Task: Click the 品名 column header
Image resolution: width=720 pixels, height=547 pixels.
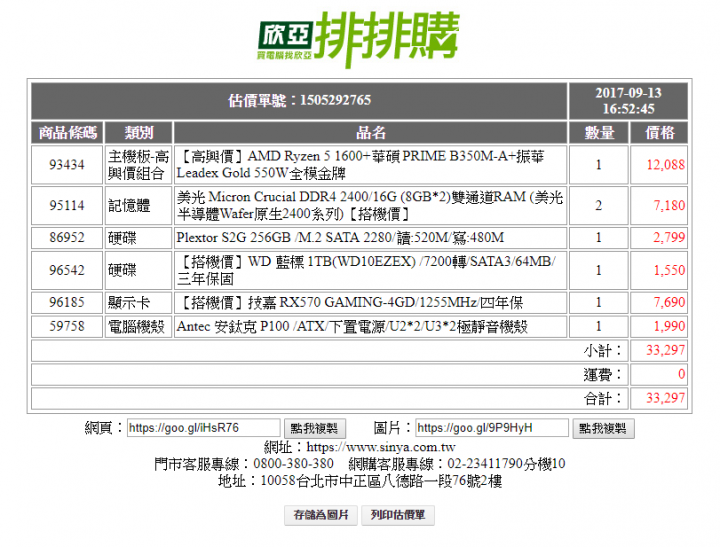Action: click(371, 133)
